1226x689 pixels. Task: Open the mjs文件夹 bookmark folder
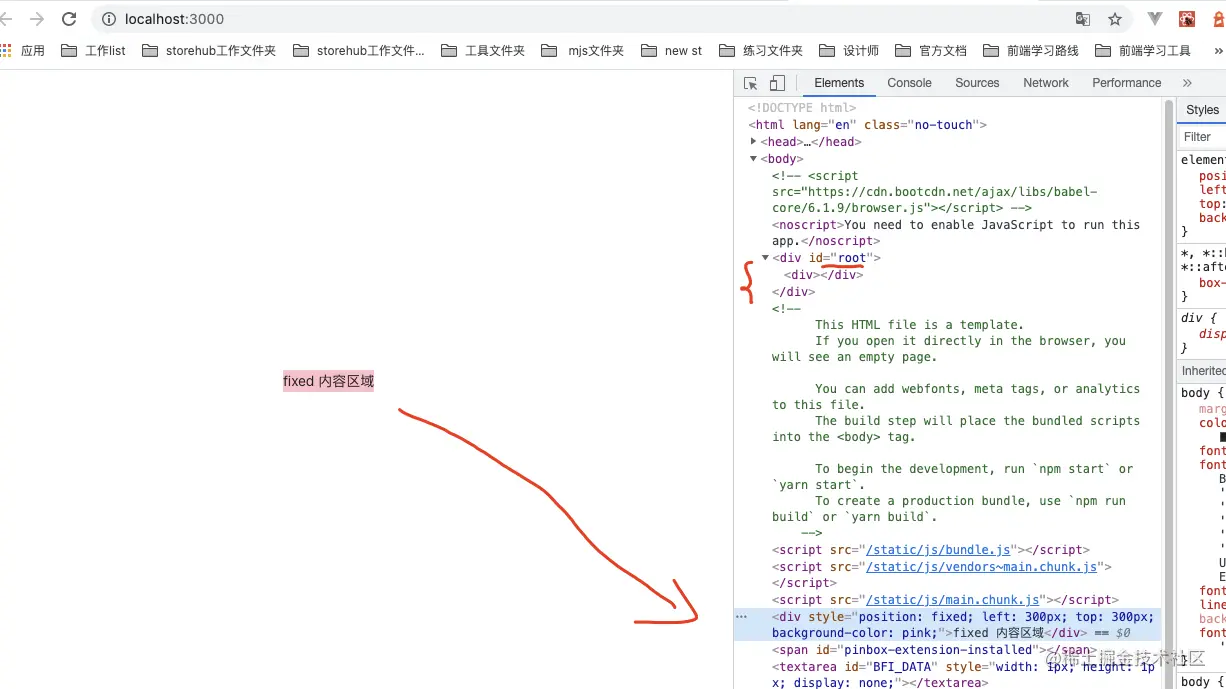pos(583,50)
